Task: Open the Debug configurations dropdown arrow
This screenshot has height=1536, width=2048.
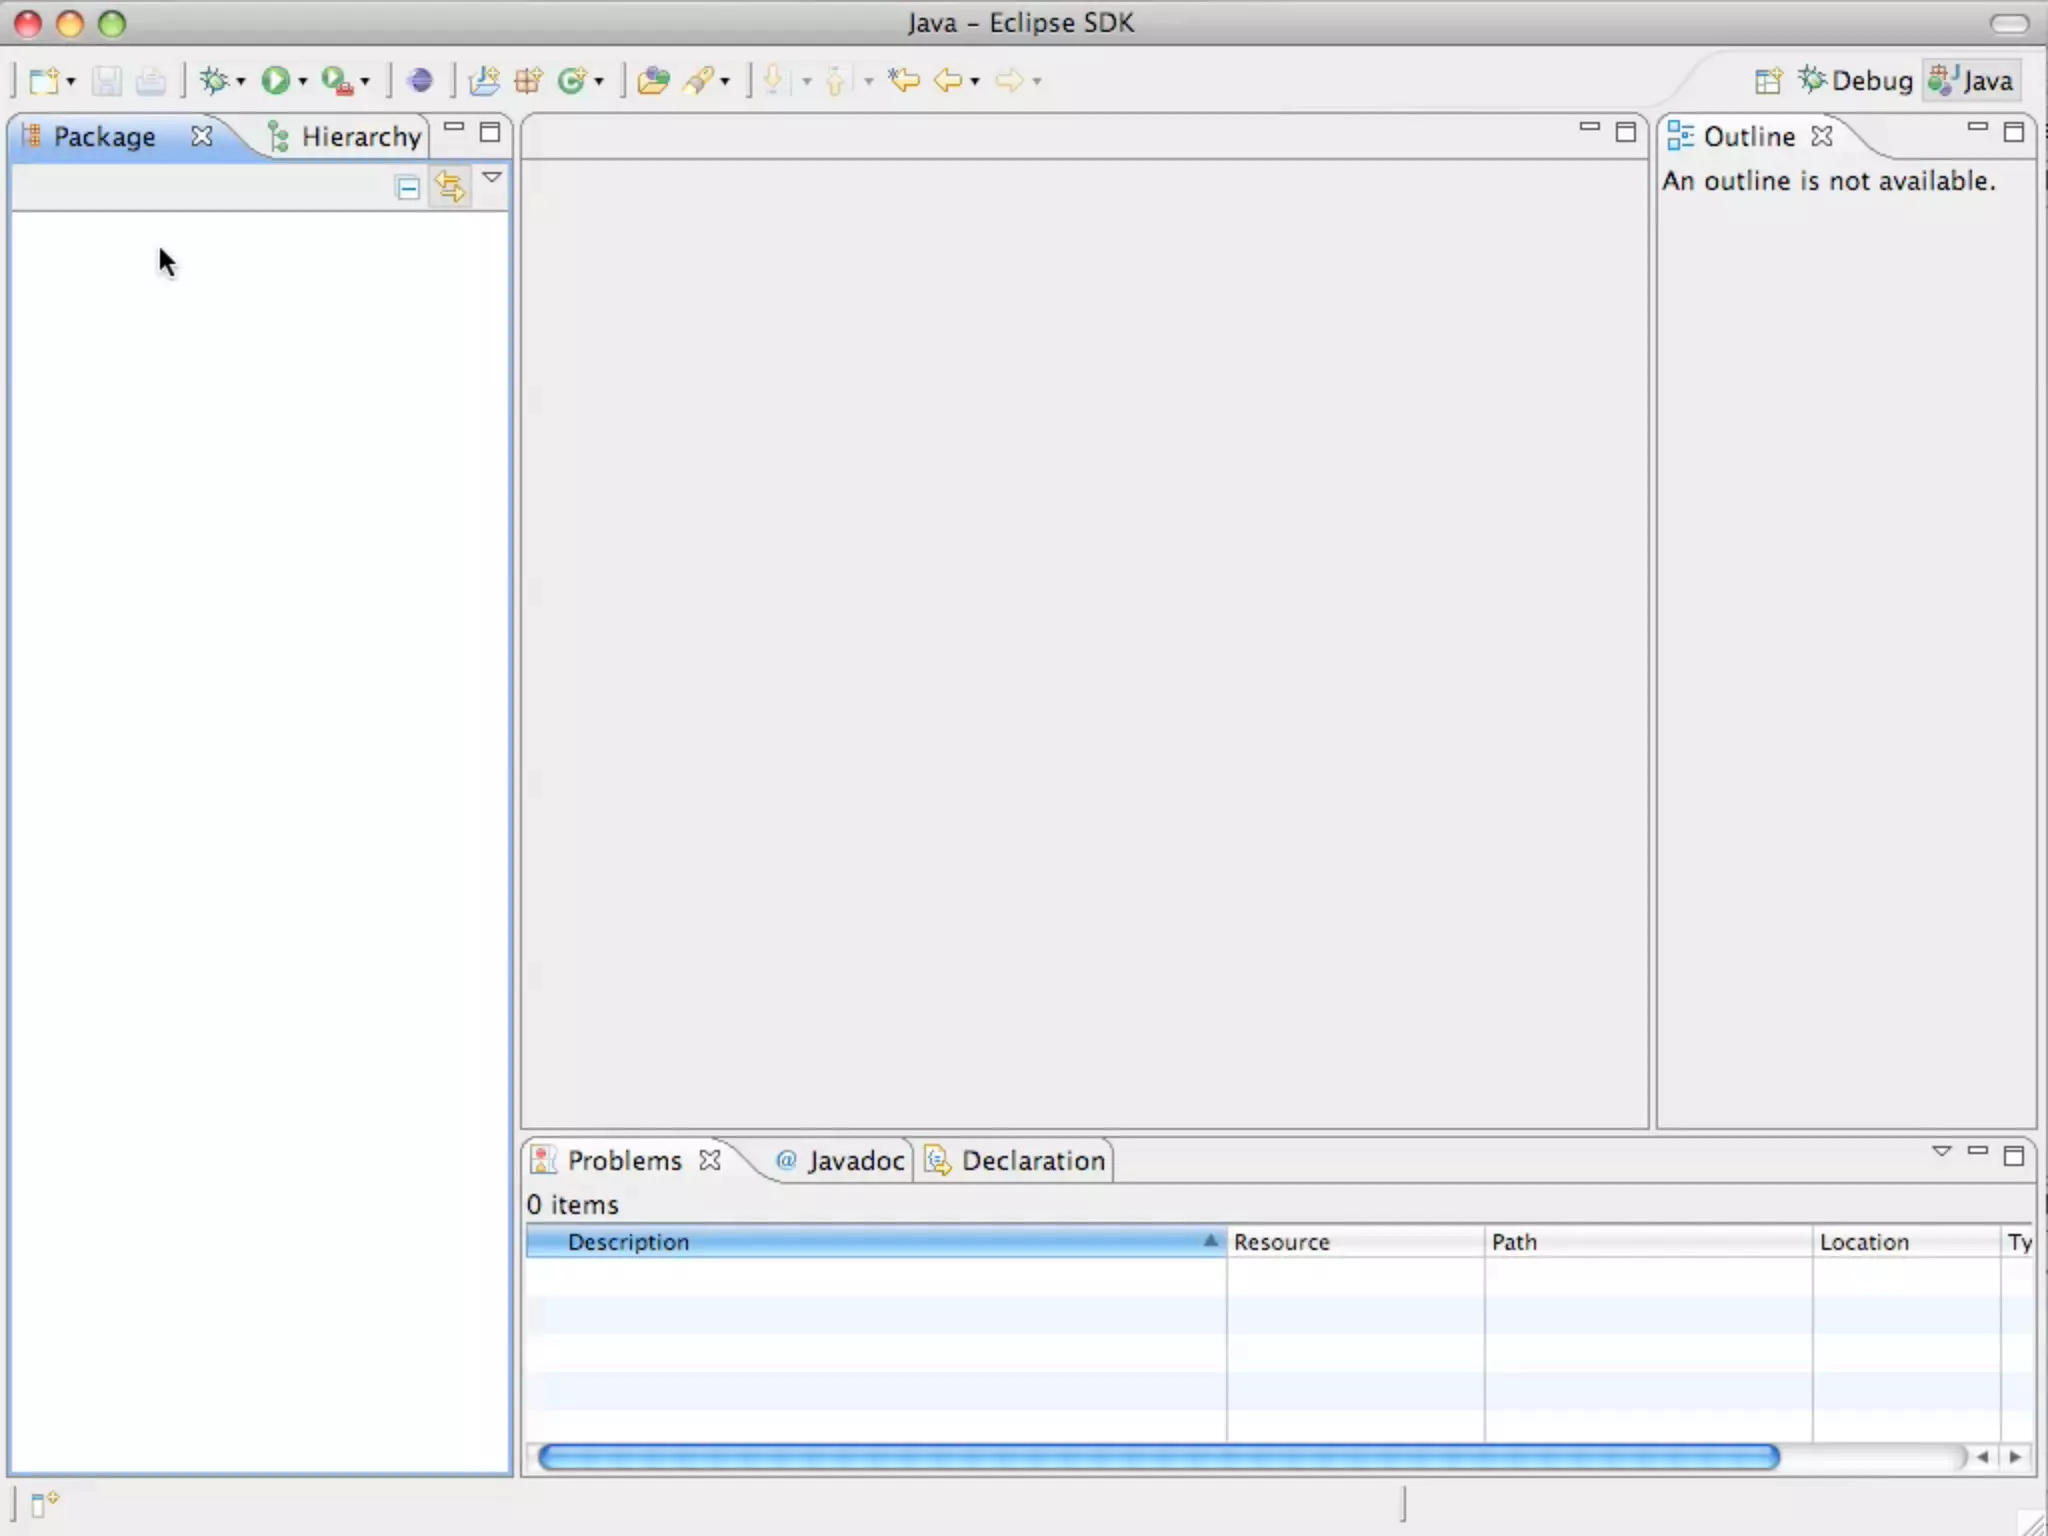Action: click(x=241, y=82)
